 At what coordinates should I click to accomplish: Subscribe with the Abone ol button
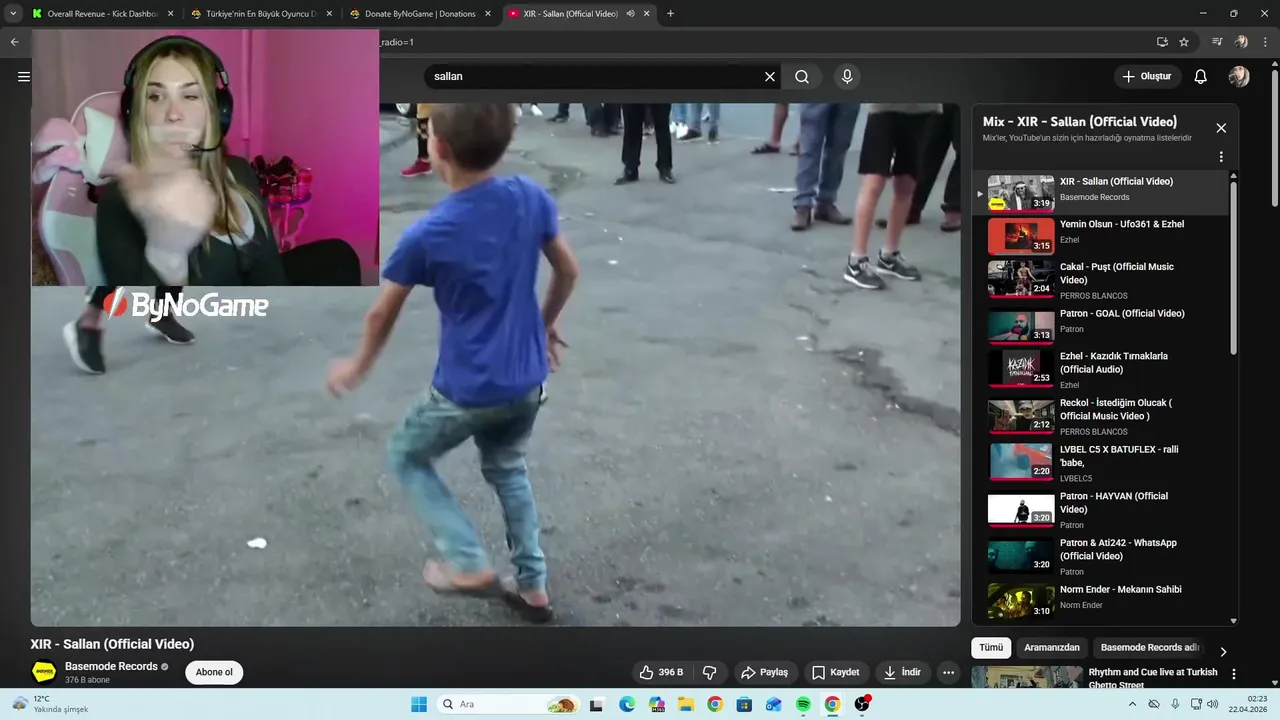click(x=214, y=672)
